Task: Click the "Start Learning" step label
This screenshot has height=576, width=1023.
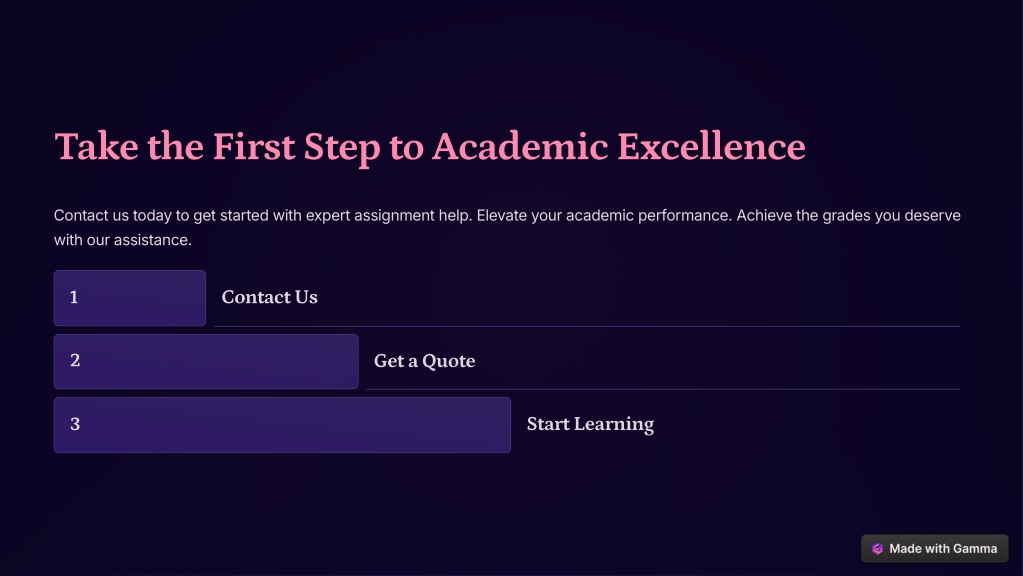Action: (x=590, y=425)
